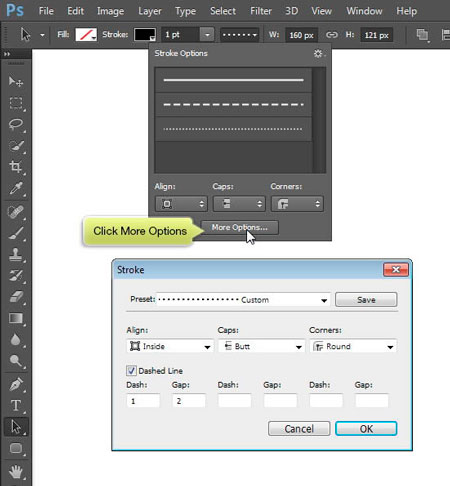Select the Rectangular Marquee tool
450x486 pixels.
[16, 103]
